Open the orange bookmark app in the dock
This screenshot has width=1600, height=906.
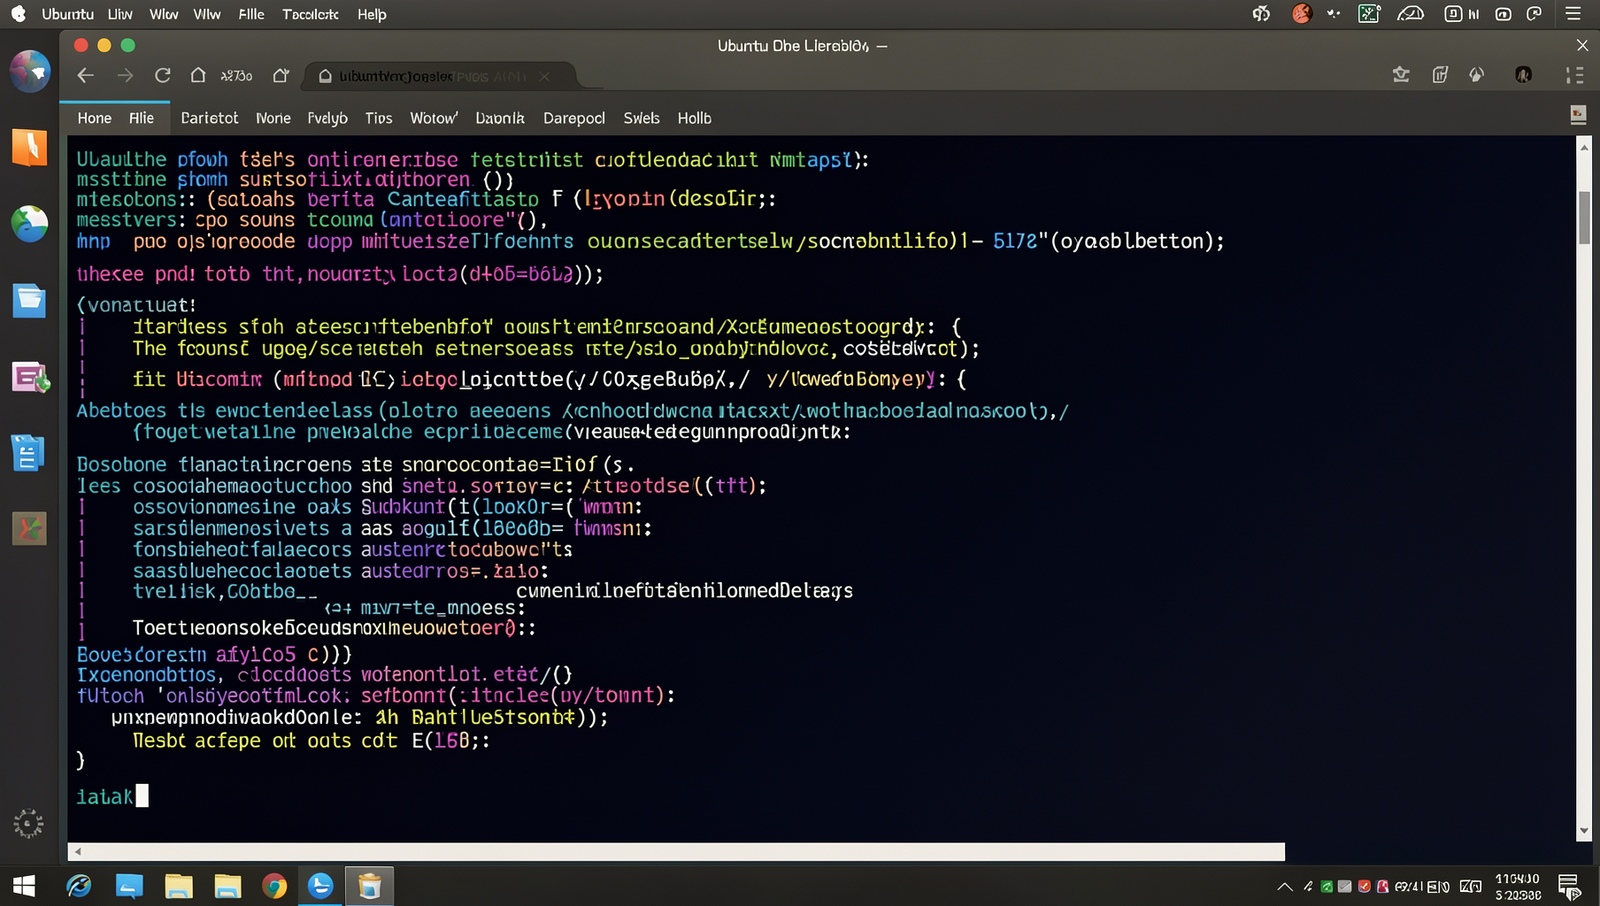(x=29, y=147)
